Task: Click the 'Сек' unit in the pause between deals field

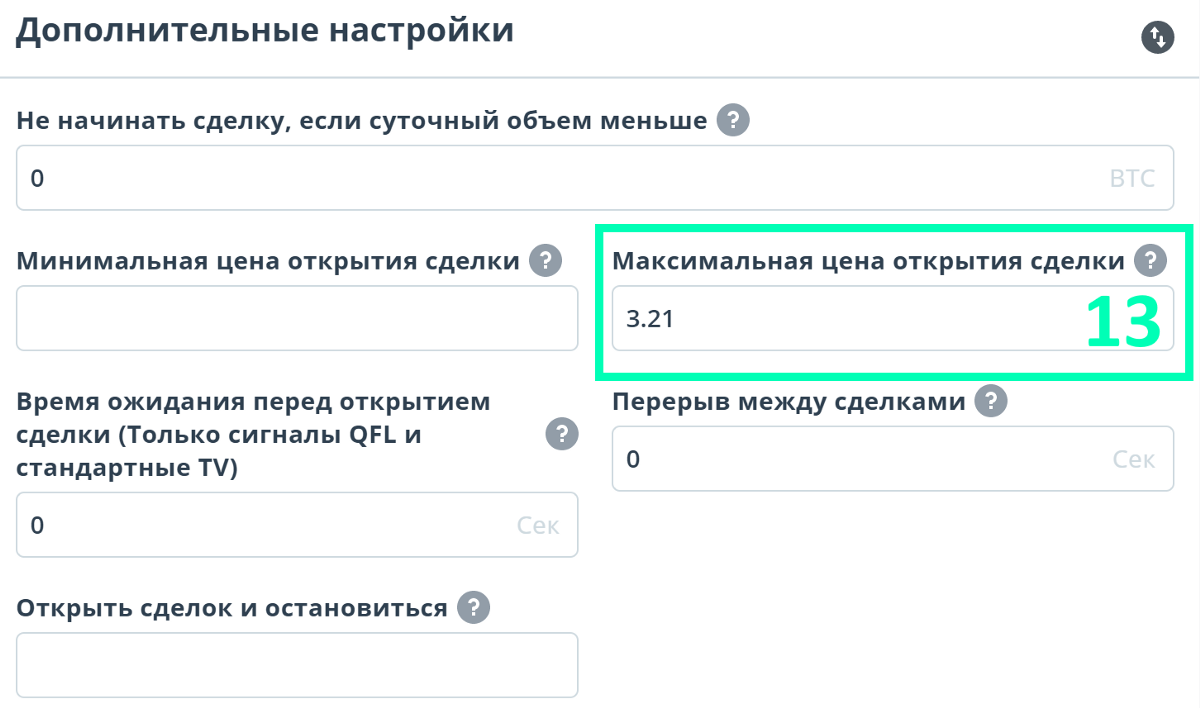Action: [1134, 459]
